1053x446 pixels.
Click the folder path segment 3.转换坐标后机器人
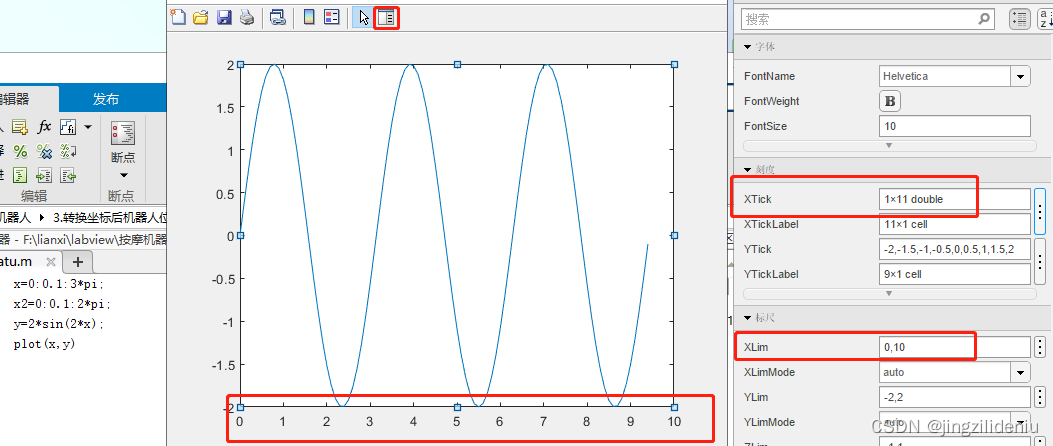(x=109, y=218)
